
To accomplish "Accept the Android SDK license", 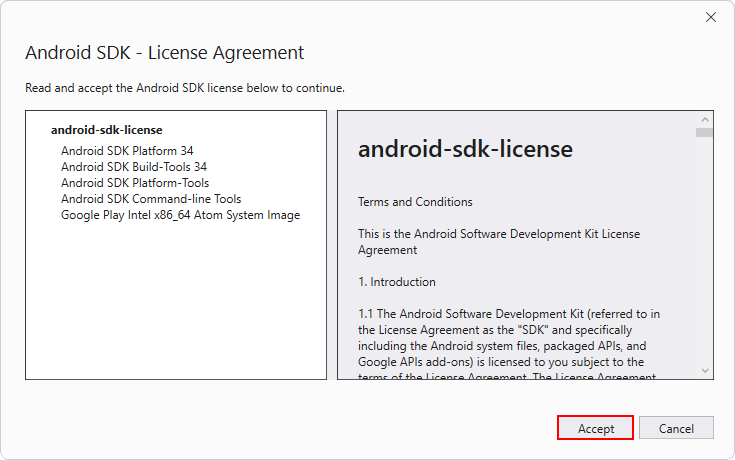I will tap(595, 428).
